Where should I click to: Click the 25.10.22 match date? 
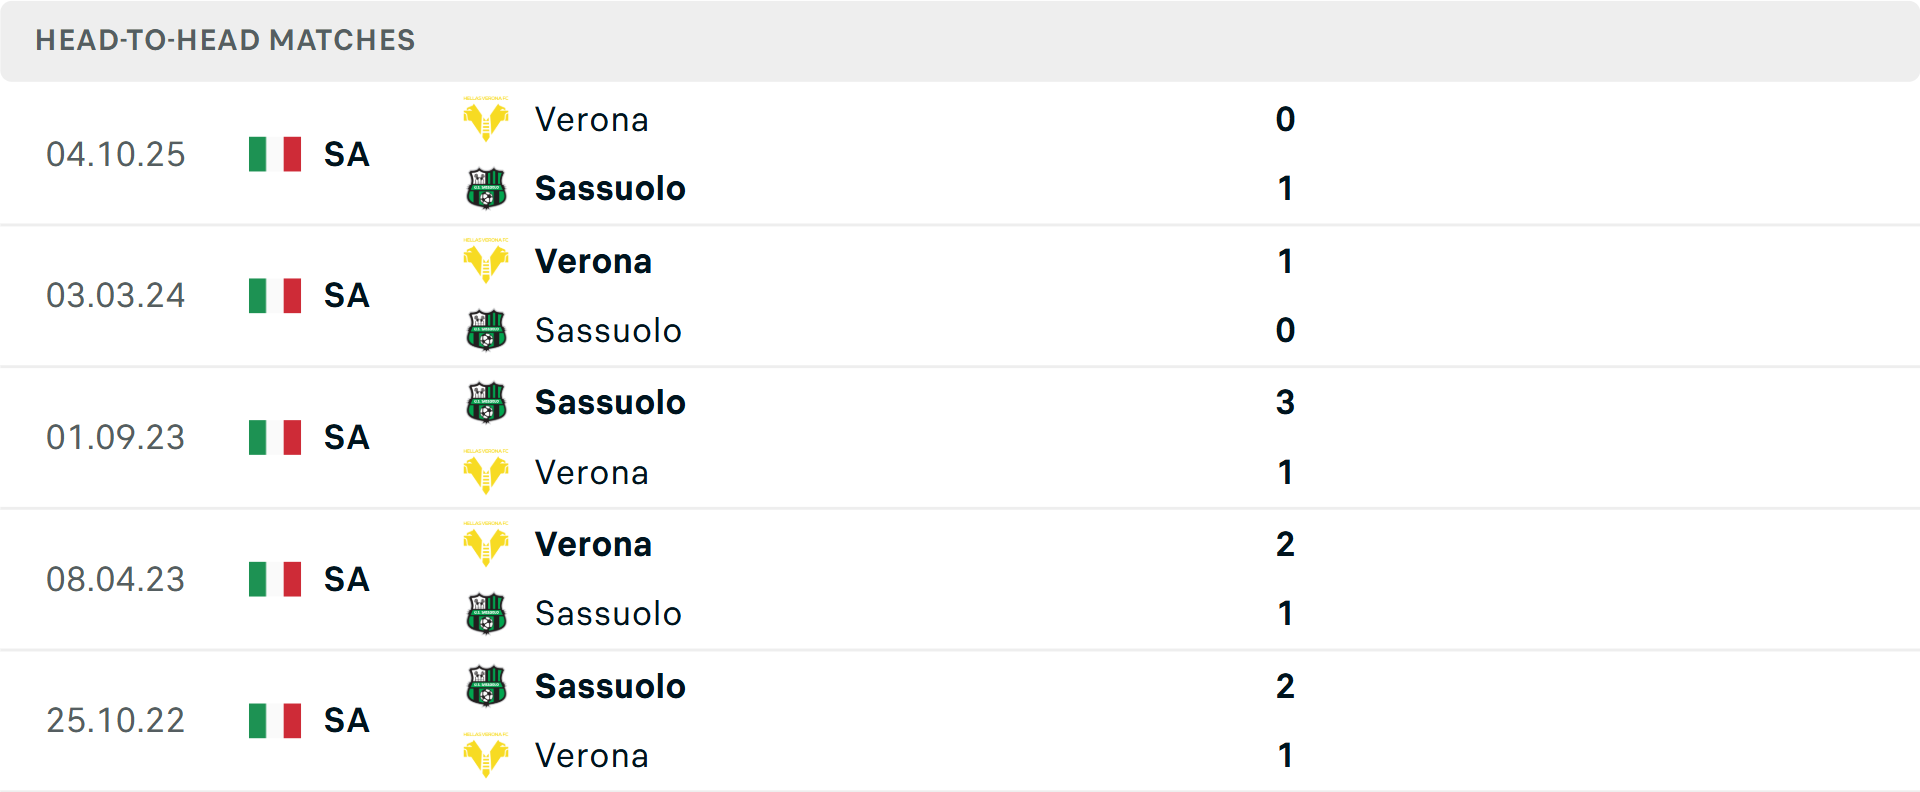point(116,719)
